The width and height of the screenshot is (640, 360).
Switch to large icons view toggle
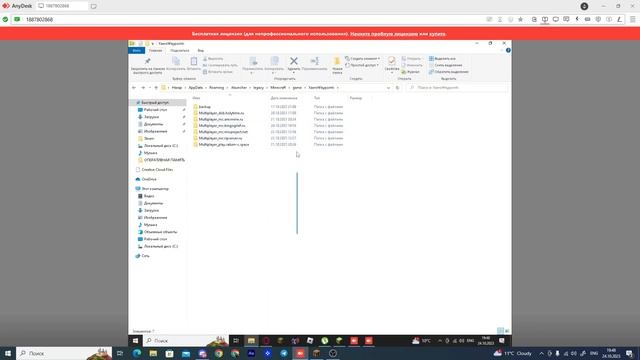pos(507,331)
